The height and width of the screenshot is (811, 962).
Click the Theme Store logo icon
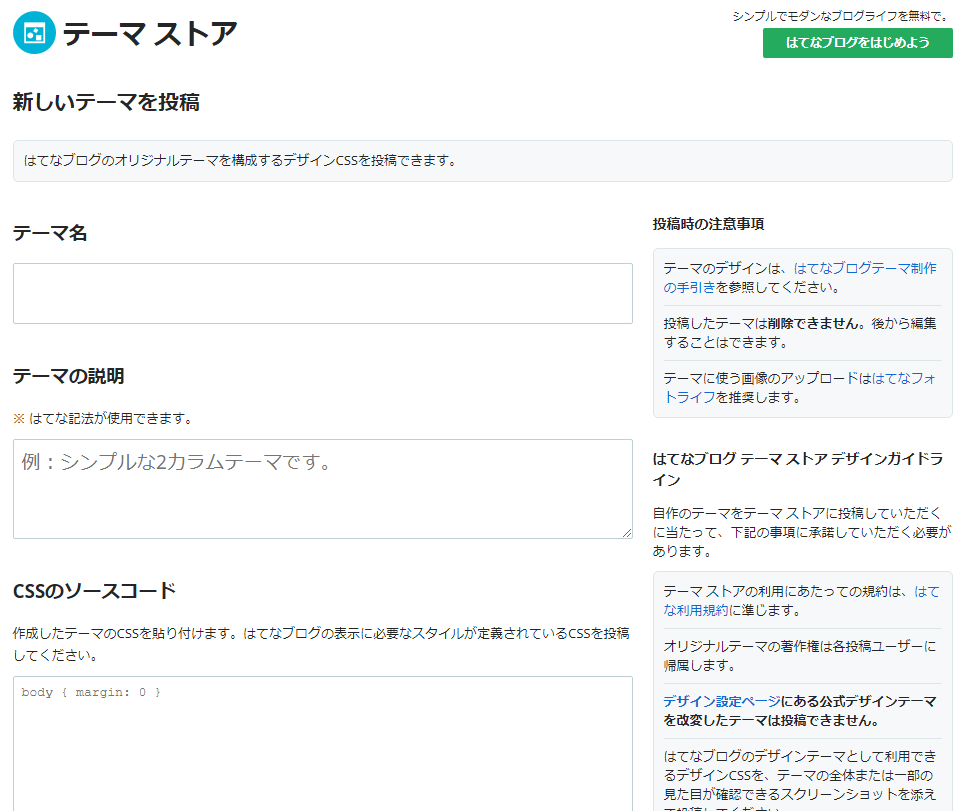[x=34, y=33]
